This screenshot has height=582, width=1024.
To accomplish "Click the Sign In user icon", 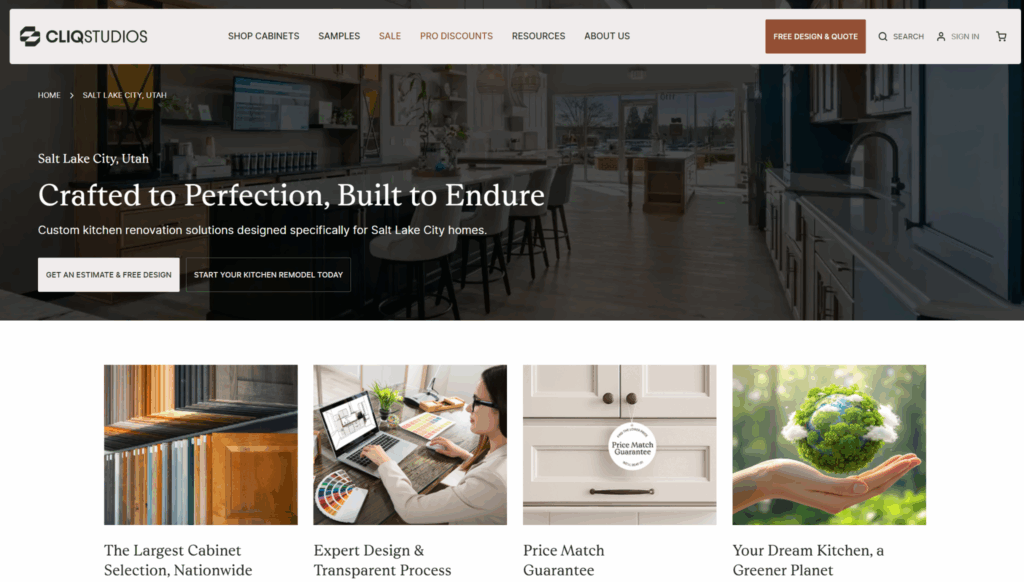I will click(x=940, y=37).
